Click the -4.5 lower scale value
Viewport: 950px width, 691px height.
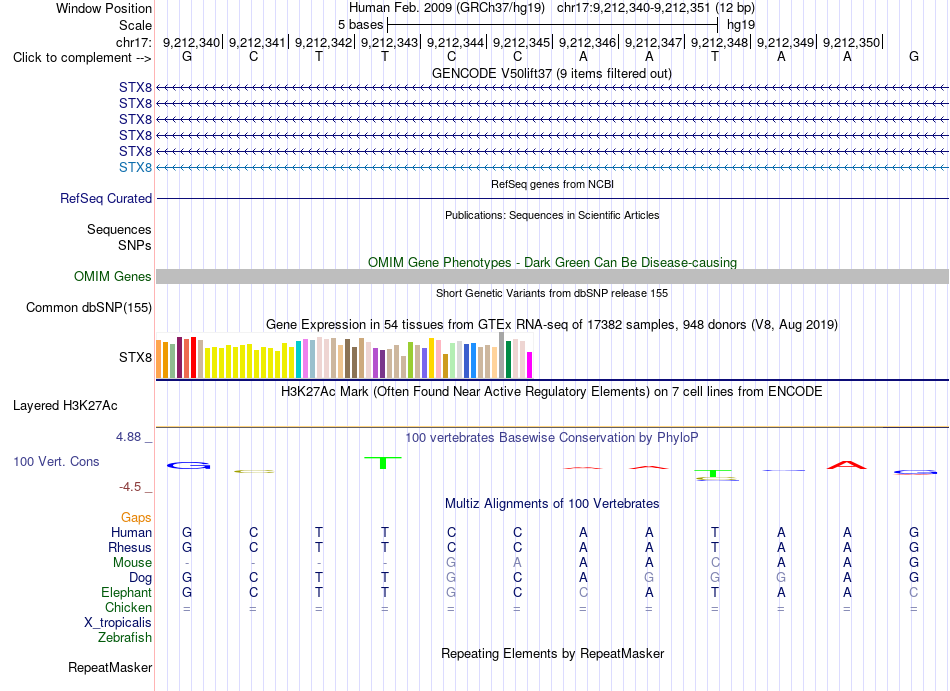(130, 487)
